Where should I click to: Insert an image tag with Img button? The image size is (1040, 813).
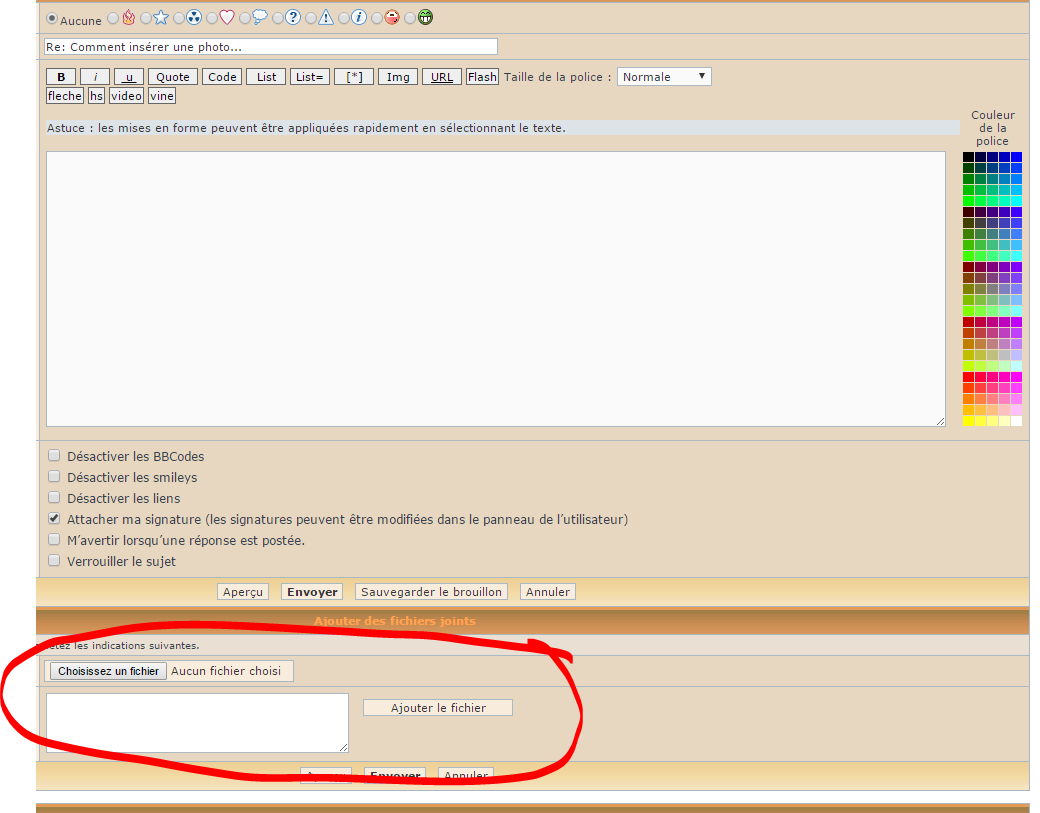398,77
